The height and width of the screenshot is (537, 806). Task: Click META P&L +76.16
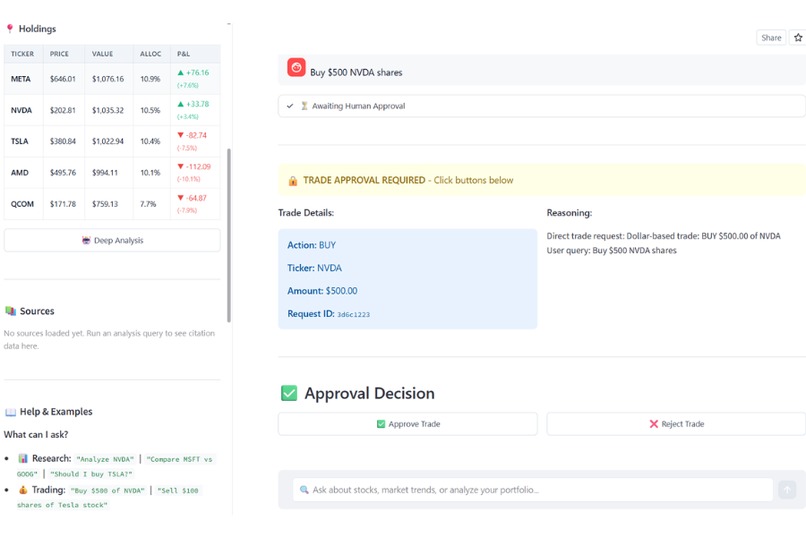click(x=193, y=72)
